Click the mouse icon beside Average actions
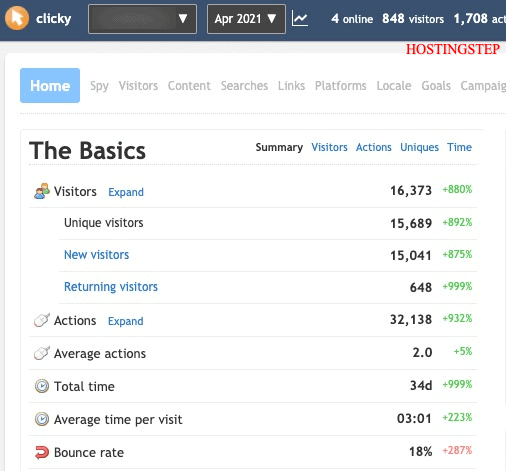 pos(42,353)
